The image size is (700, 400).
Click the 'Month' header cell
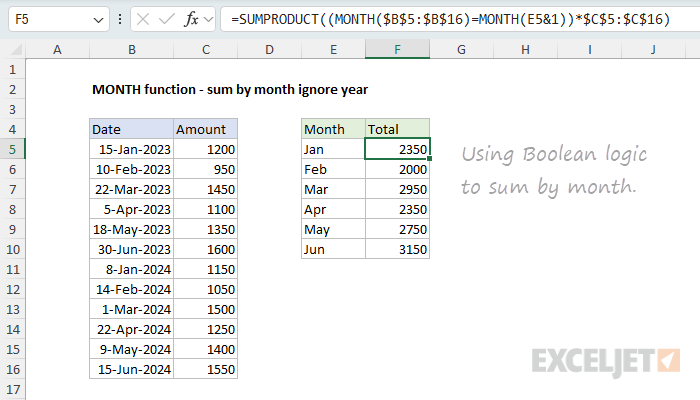pyautogui.click(x=333, y=129)
